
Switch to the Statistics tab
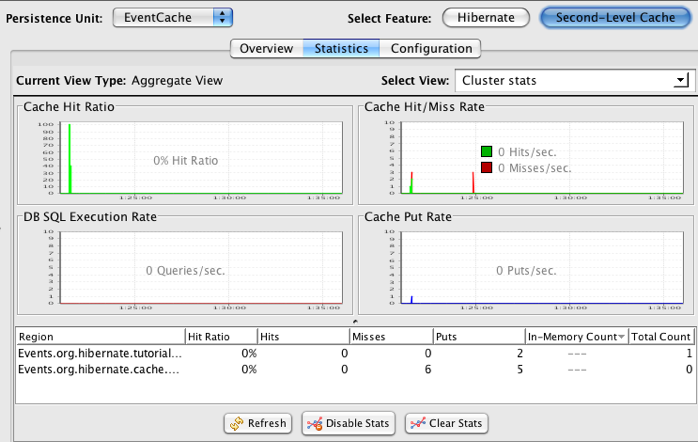pos(341,49)
